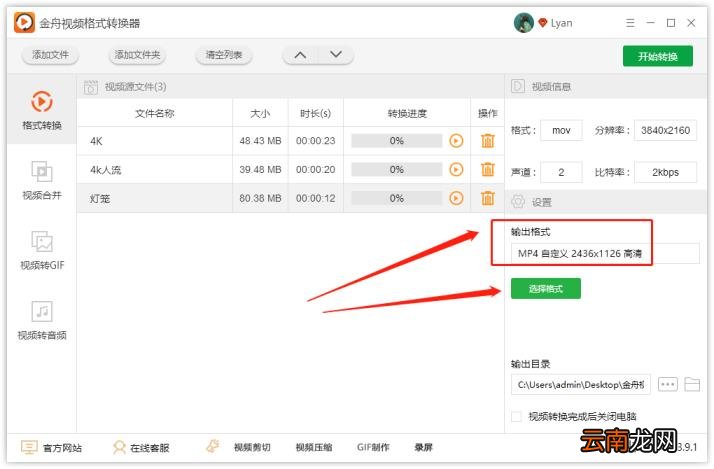714x469 pixels.
Task: Open the 视频压缩 tool
Action: 314,448
